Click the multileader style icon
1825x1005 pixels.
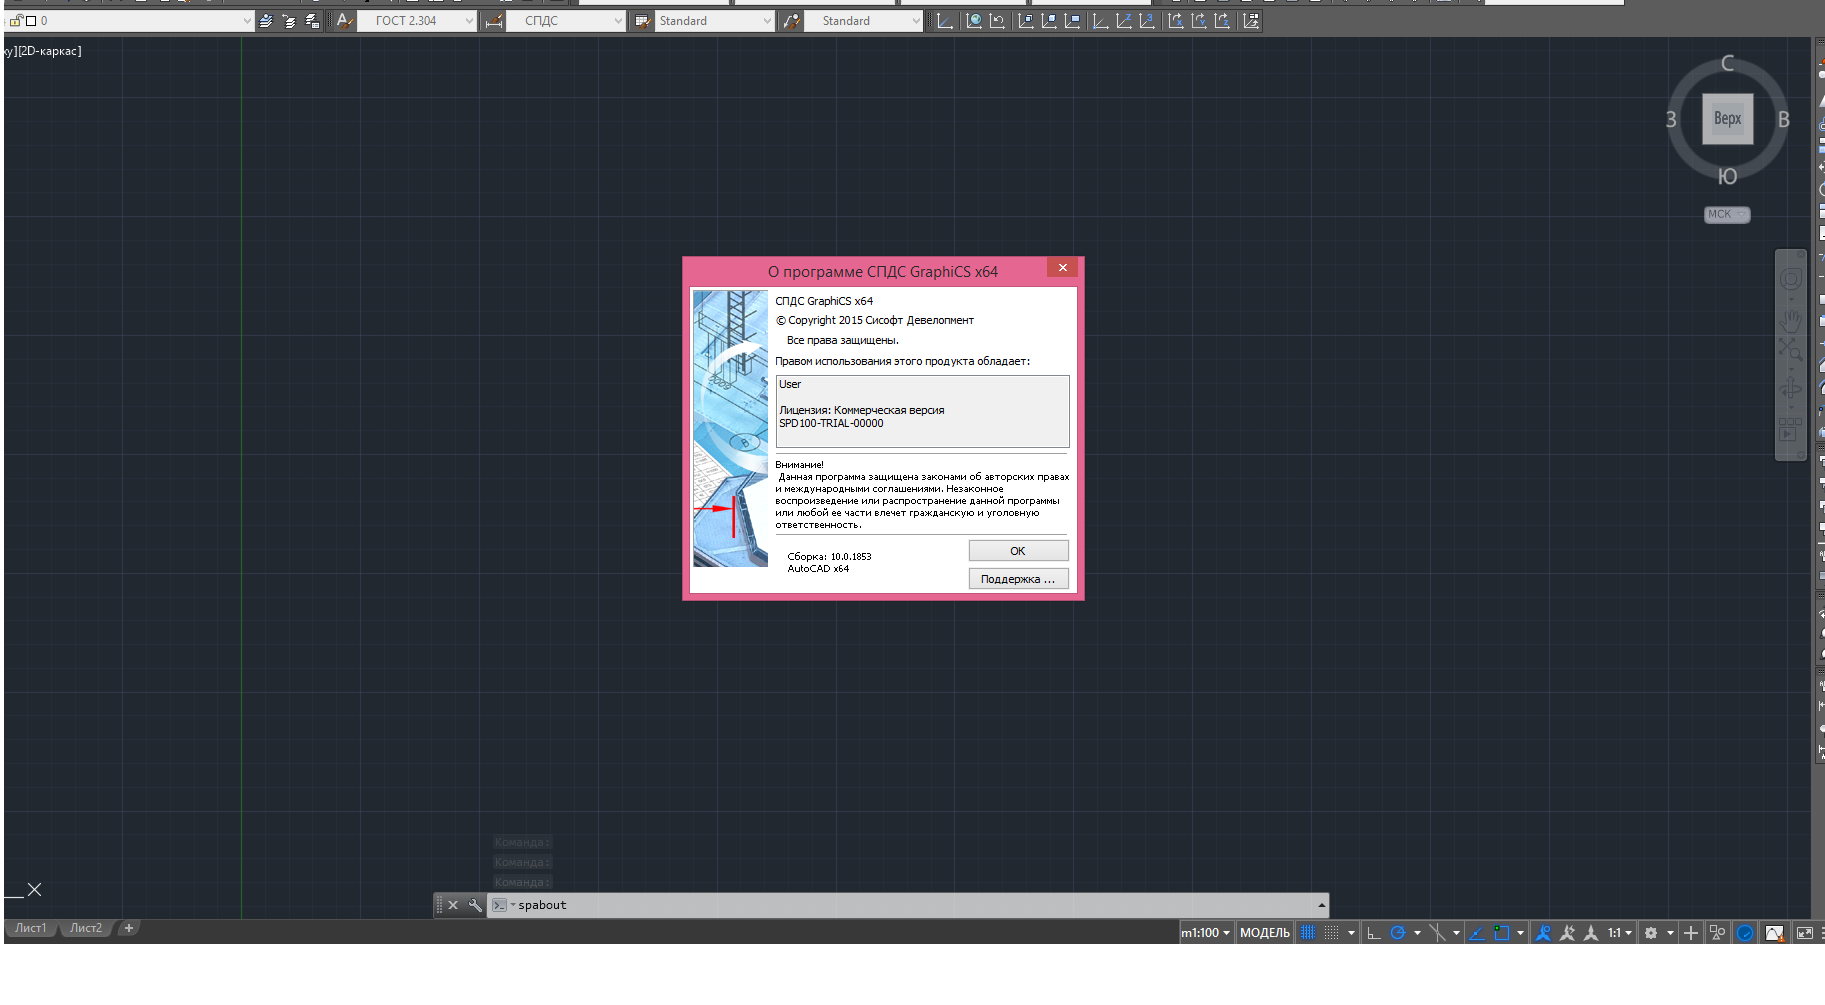(x=791, y=21)
